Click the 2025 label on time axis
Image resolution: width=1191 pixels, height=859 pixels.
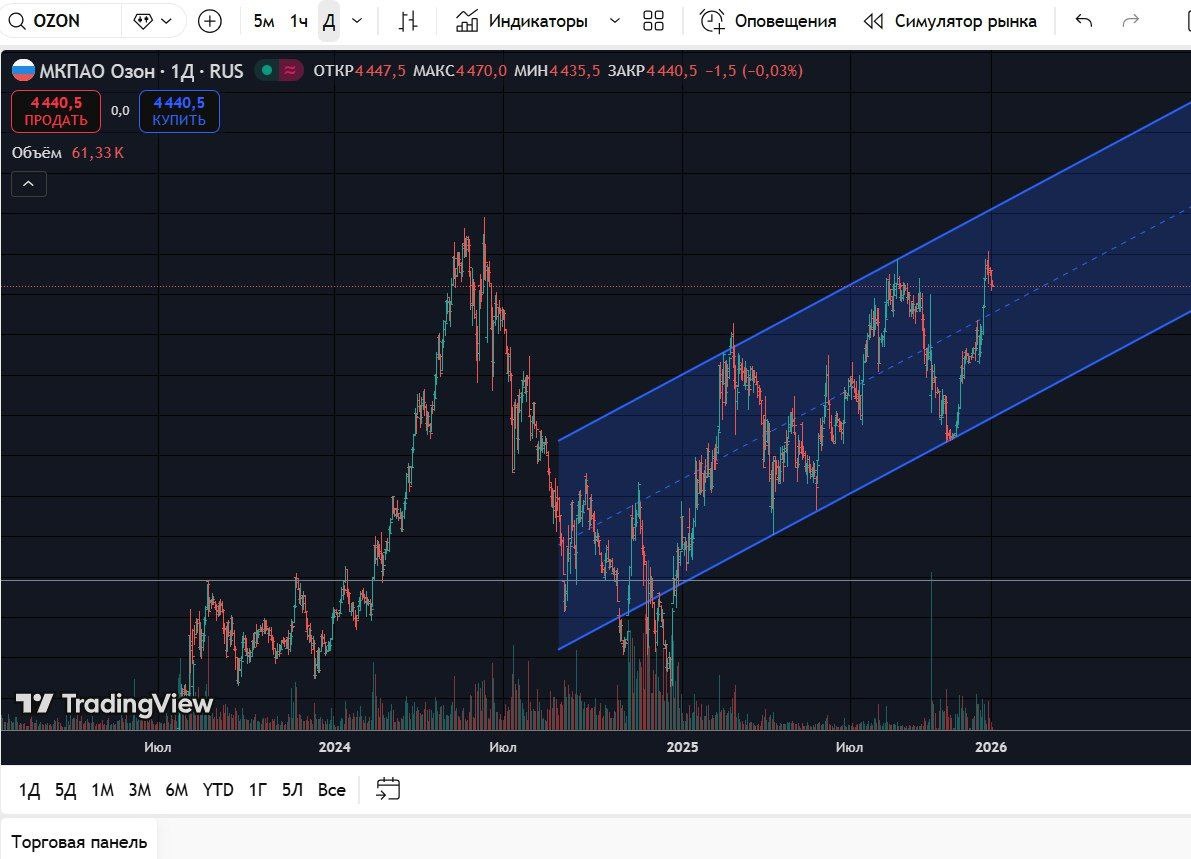point(682,747)
